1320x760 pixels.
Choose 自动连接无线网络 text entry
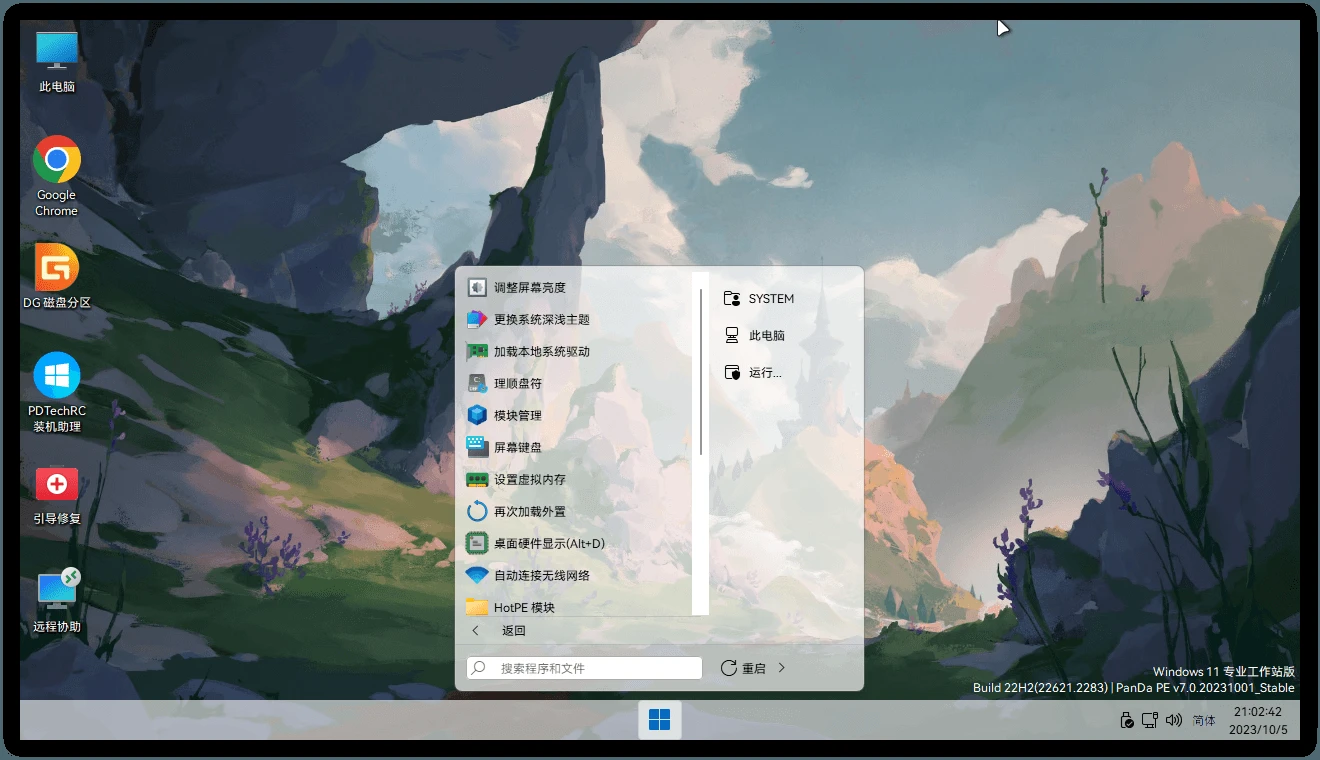542,575
